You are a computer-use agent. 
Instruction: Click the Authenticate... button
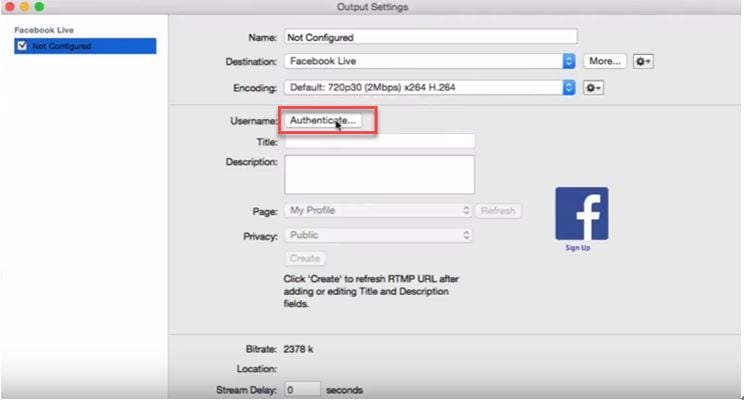point(323,121)
